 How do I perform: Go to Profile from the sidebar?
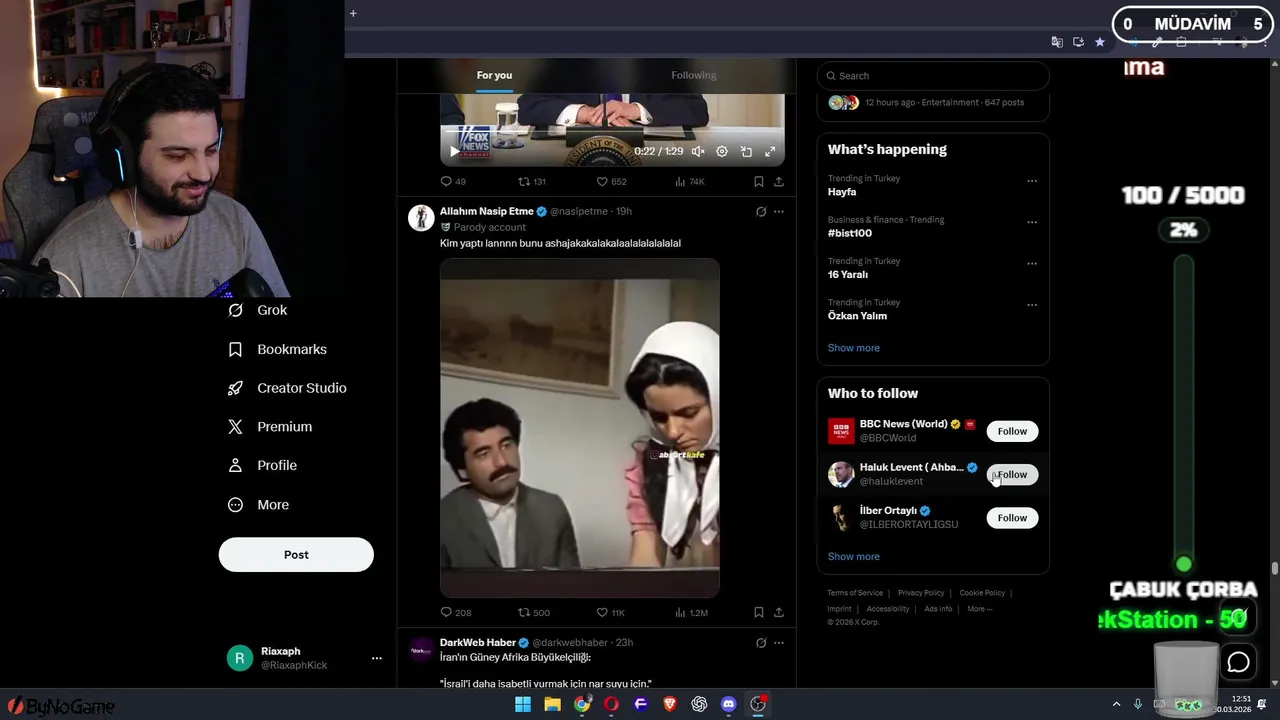click(262, 465)
